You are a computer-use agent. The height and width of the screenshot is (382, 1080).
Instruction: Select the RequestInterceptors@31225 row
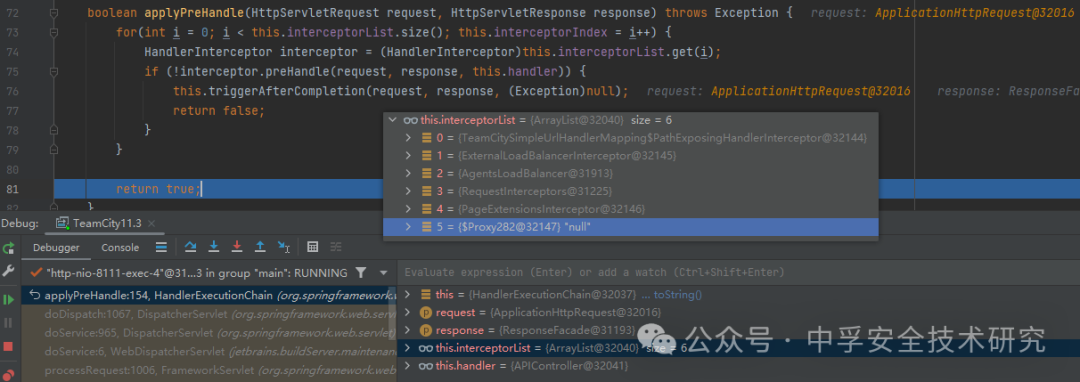(x=631, y=191)
